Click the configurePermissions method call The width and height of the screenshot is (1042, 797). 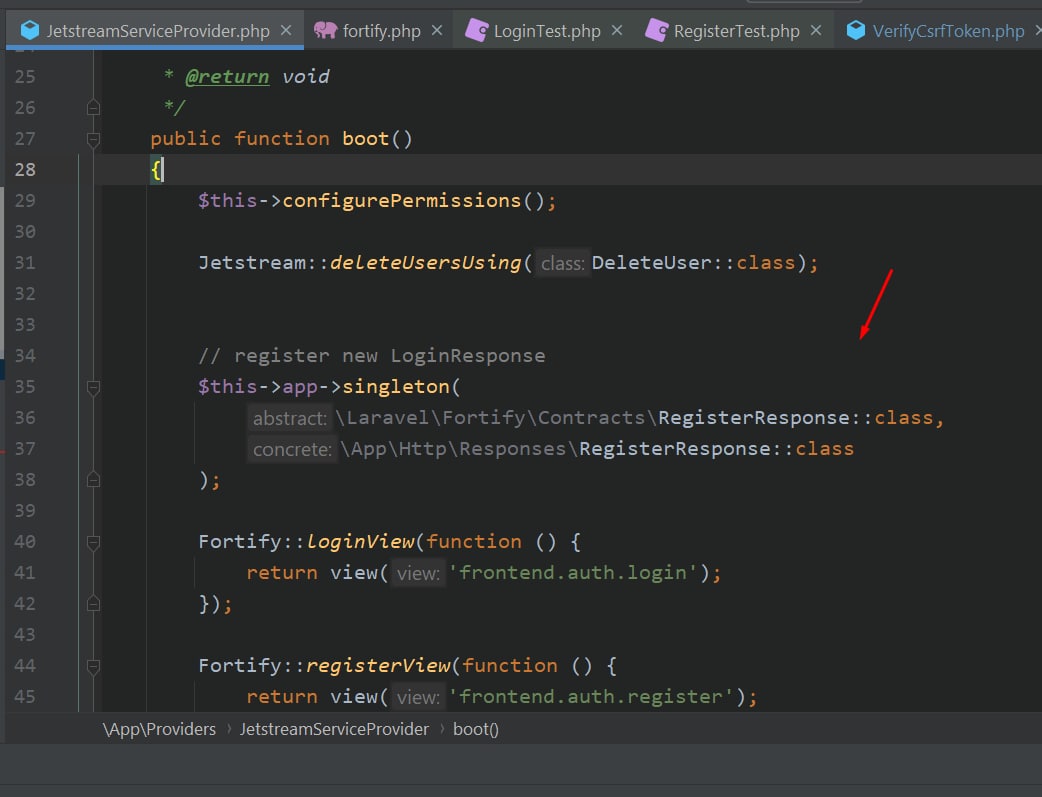(401, 201)
